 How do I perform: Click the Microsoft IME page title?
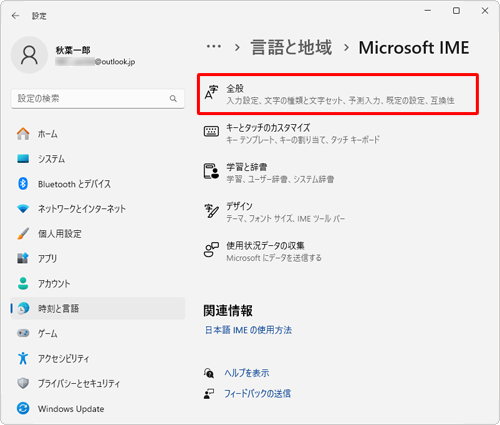coord(414,48)
